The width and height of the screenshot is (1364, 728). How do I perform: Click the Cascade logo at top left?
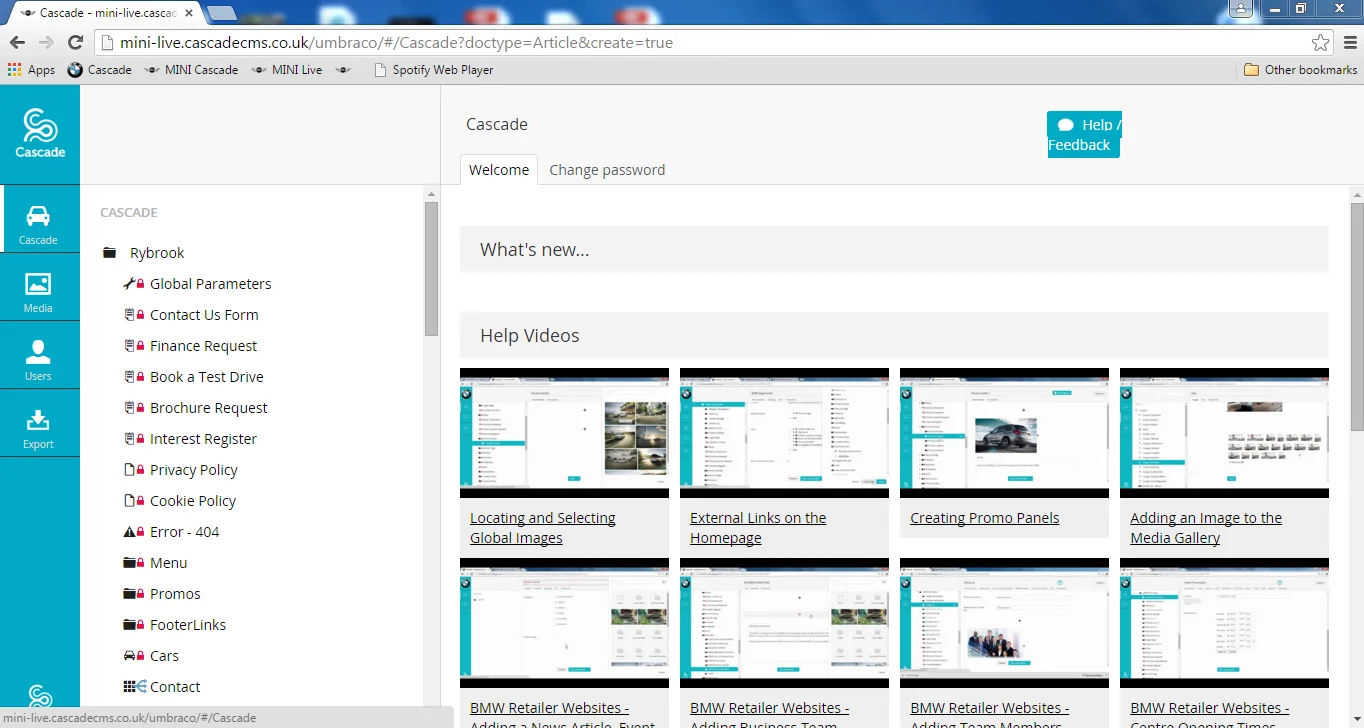point(40,134)
